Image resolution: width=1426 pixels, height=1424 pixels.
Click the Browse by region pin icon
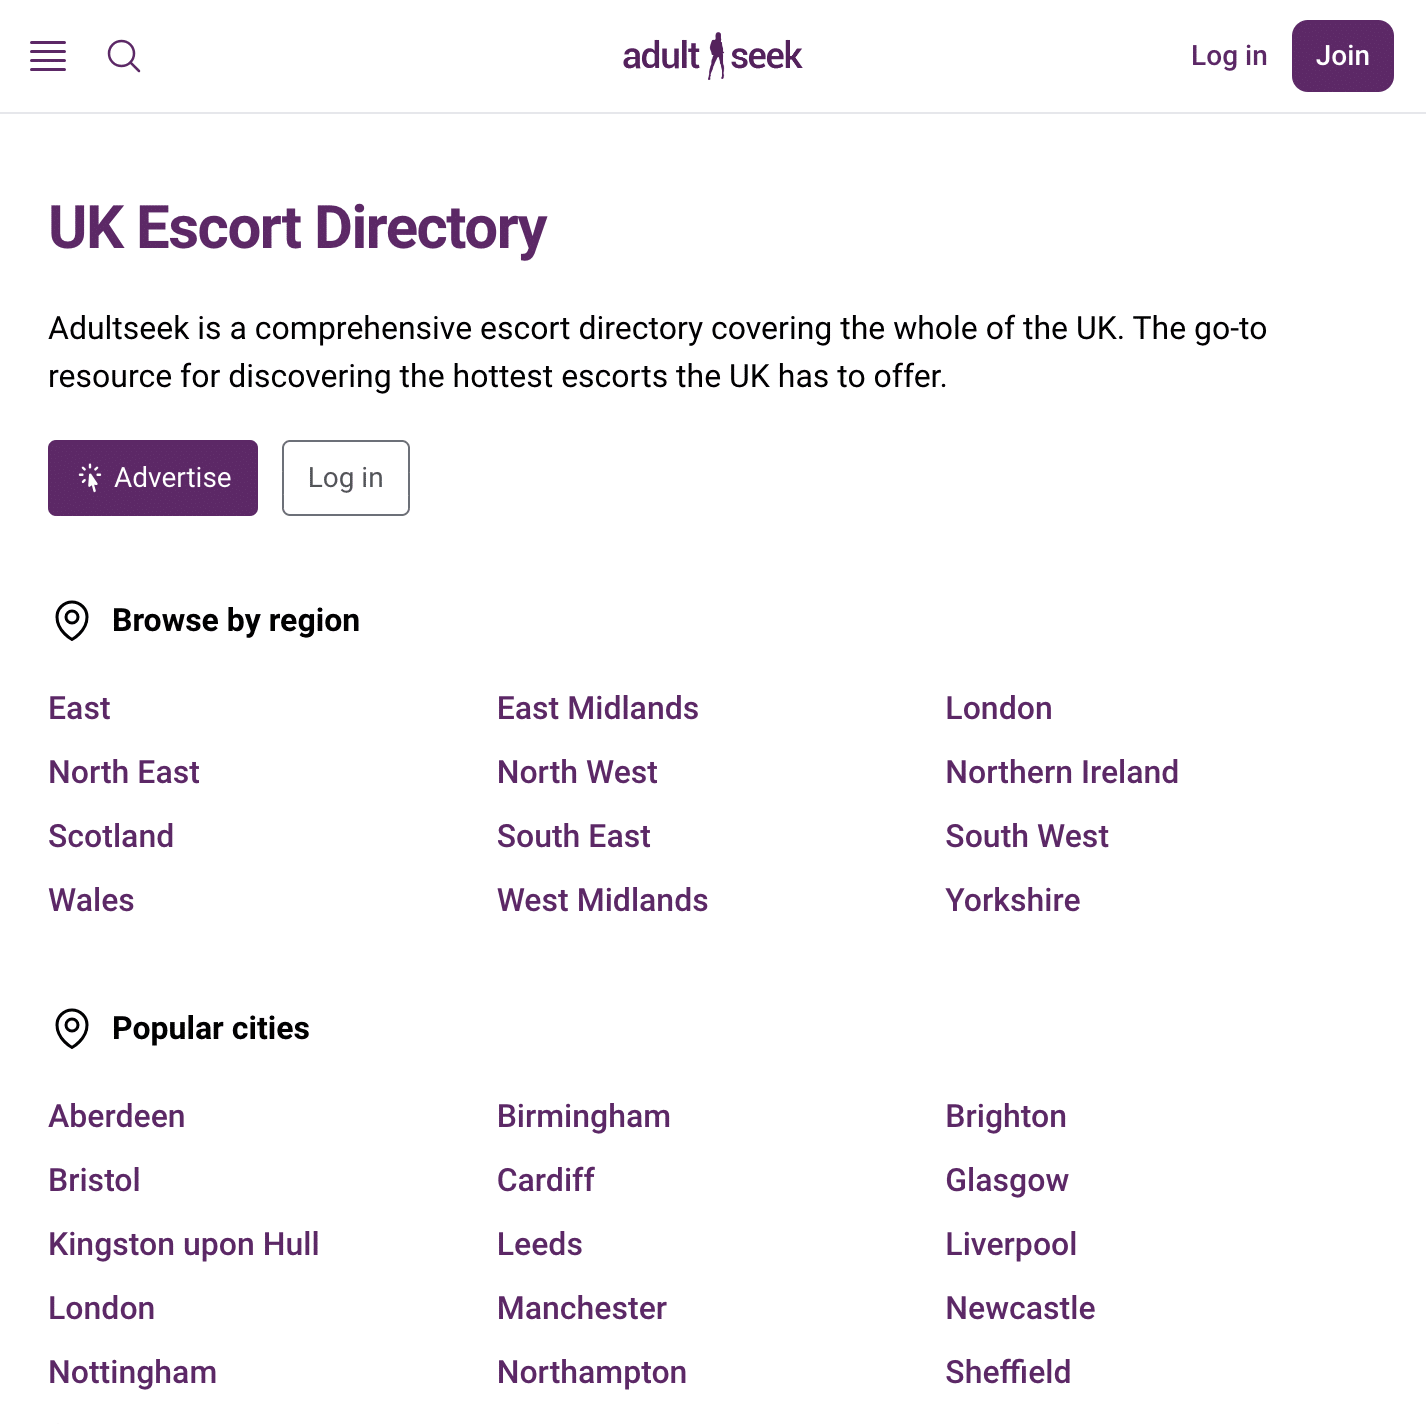[72, 620]
